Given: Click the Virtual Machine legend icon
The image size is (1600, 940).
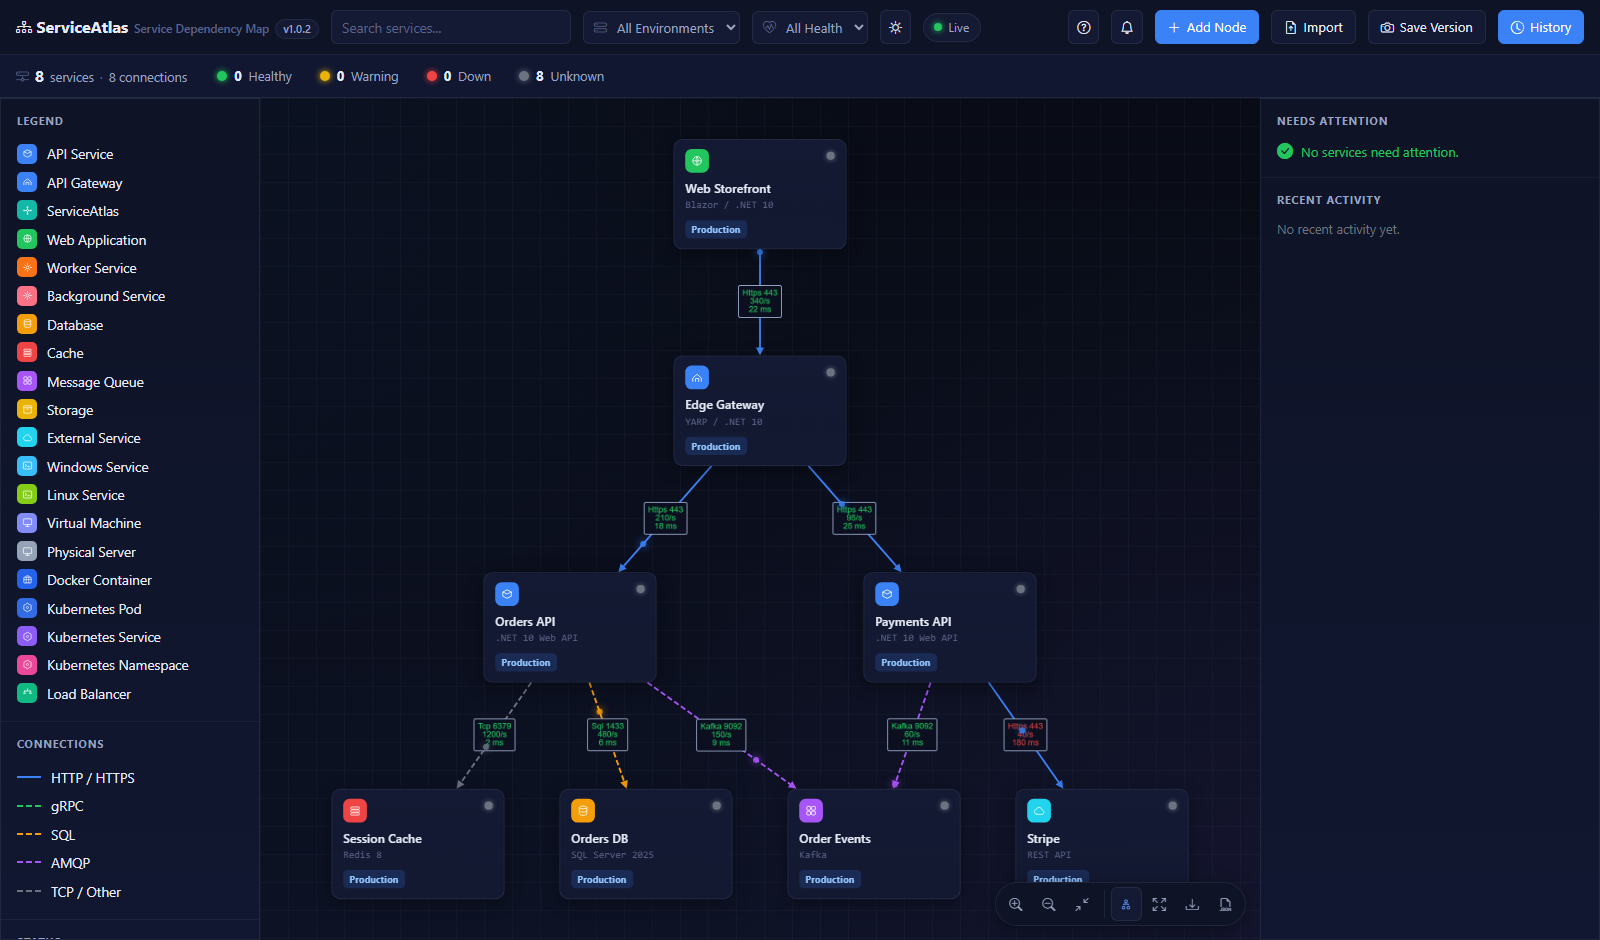Looking at the screenshot, I should click(27, 523).
